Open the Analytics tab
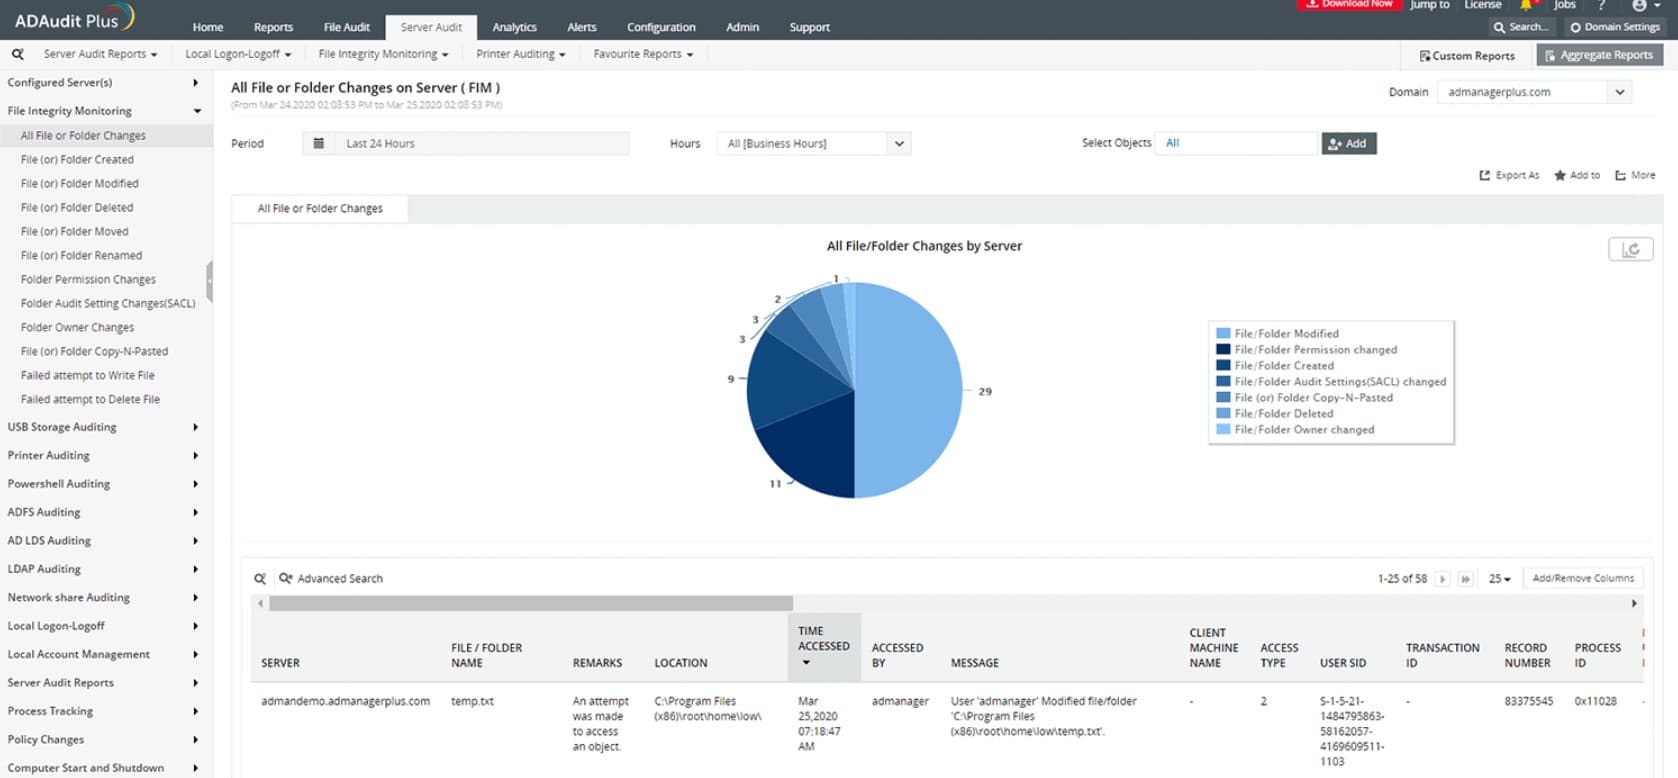The height and width of the screenshot is (778, 1678). coord(514,27)
